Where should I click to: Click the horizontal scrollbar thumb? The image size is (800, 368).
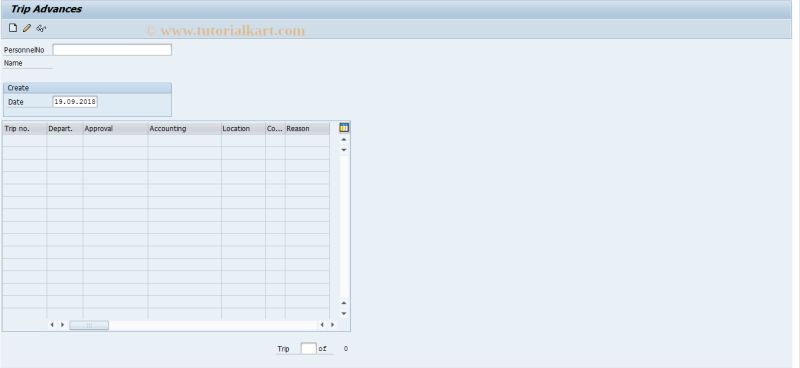[89, 325]
